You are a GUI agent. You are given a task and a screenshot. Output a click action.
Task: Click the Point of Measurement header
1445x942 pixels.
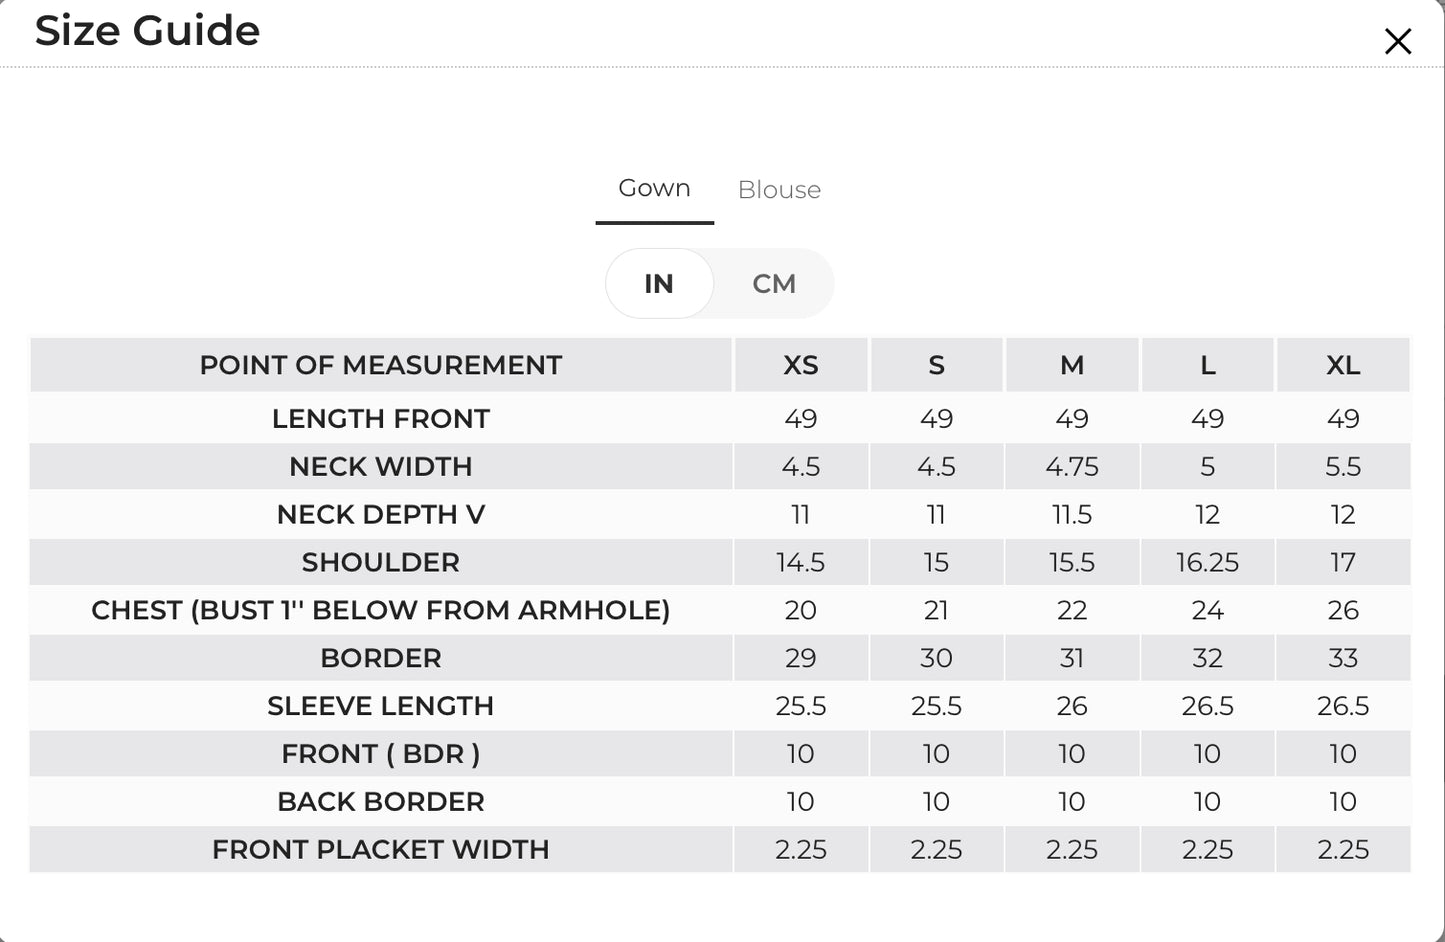(x=381, y=365)
